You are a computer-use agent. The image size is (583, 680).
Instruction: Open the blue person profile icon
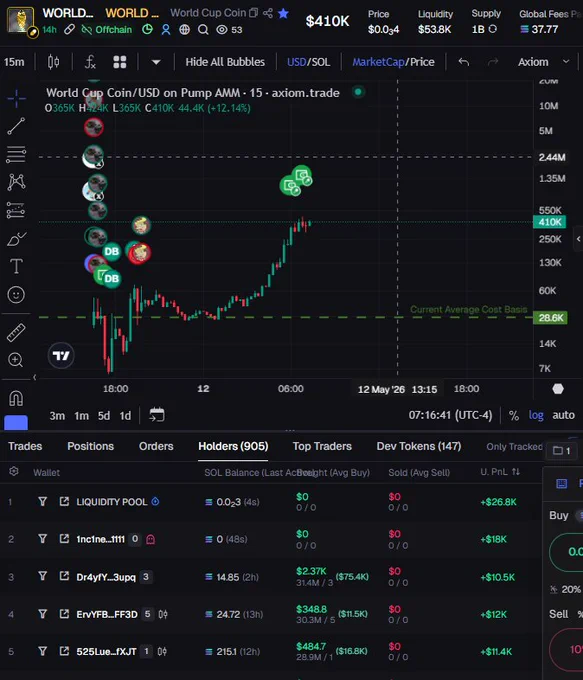click(166, 29)
